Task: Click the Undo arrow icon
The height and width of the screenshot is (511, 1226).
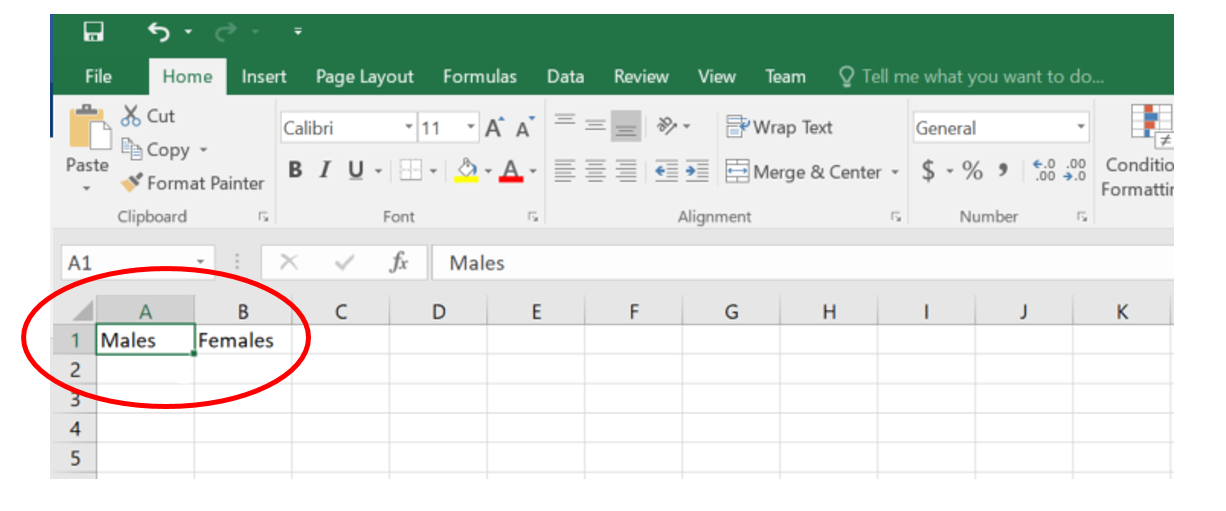Action: (x=159, y=33)
